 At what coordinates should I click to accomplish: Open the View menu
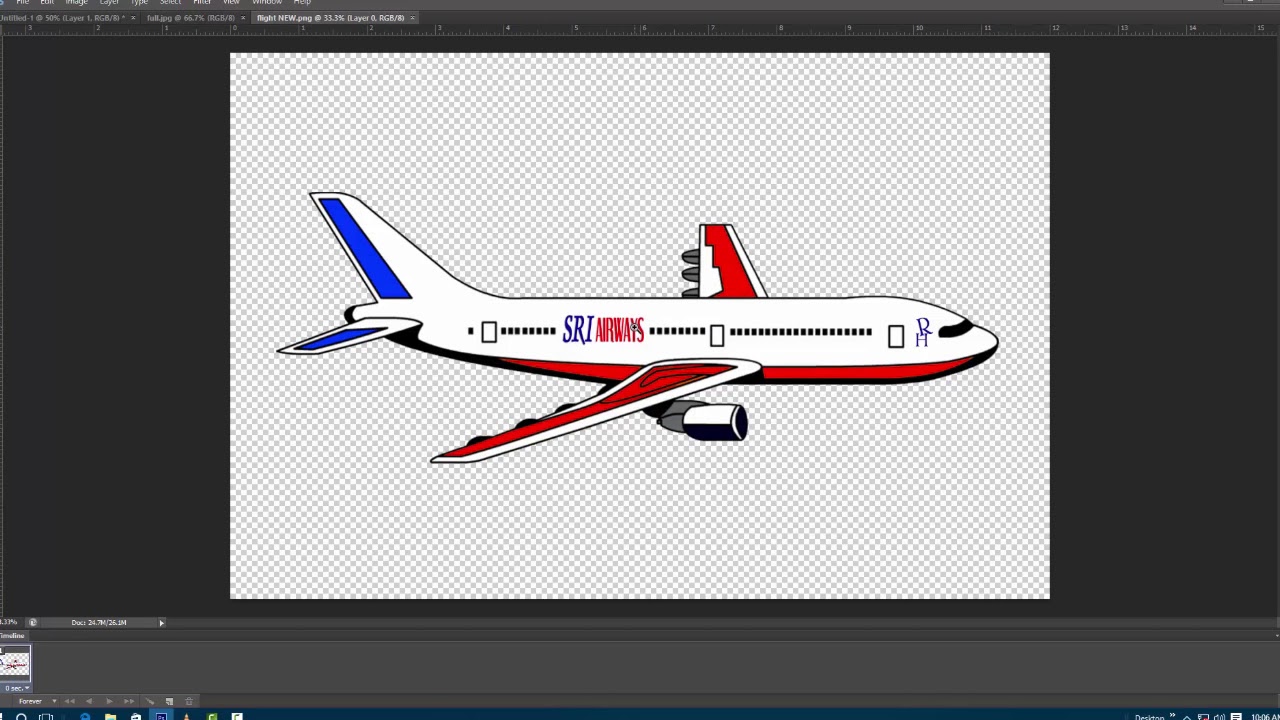(231, 2)
